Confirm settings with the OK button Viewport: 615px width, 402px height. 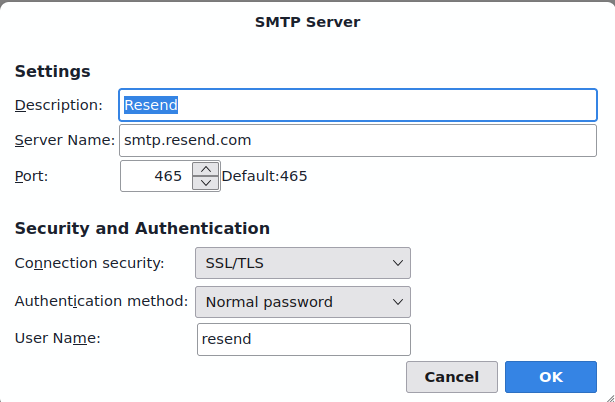(551, 377)
